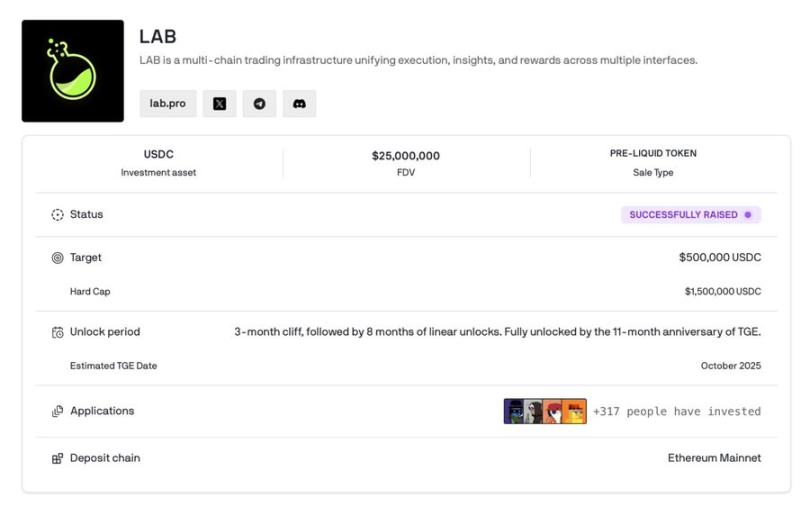Click the Applications copy icon

coord(57,411)
